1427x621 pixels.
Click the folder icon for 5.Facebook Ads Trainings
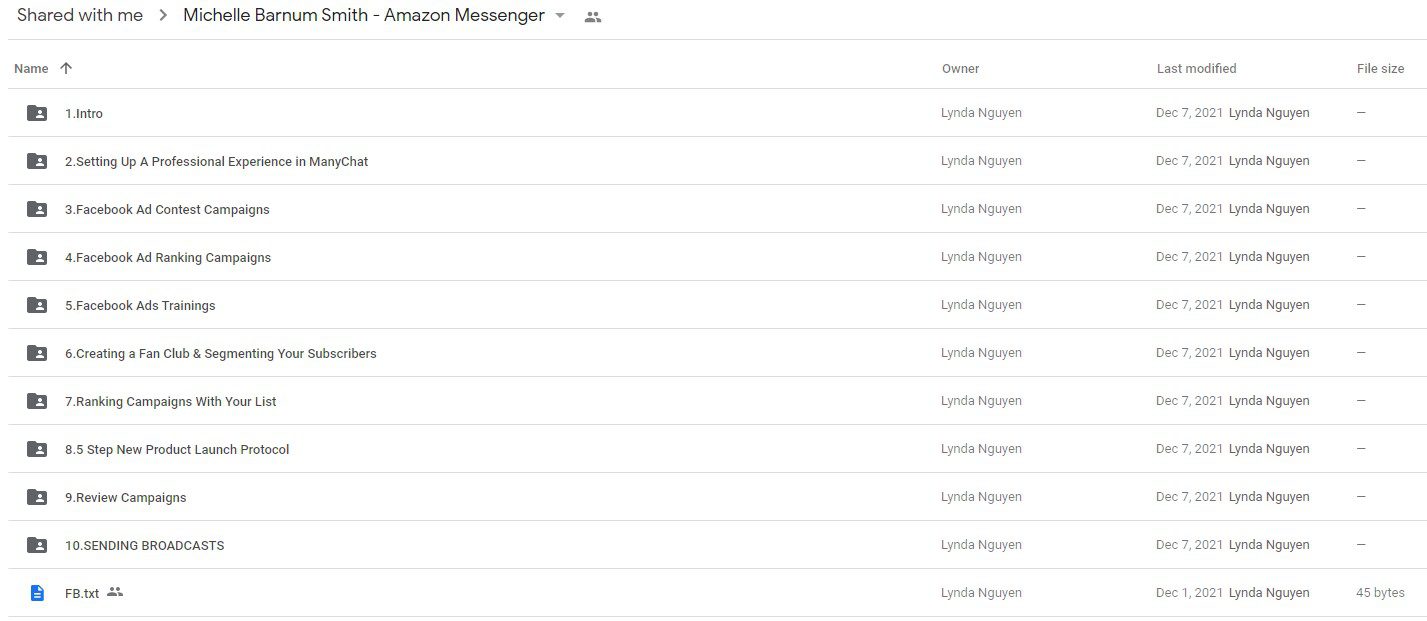pos(37,305)
